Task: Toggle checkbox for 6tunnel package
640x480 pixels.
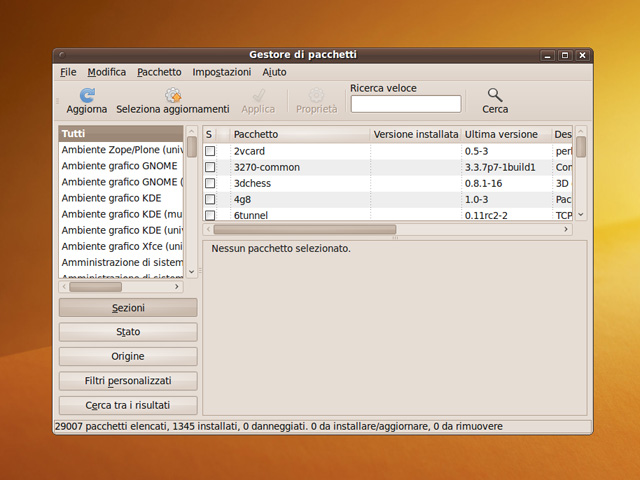Action: (210, 215)
